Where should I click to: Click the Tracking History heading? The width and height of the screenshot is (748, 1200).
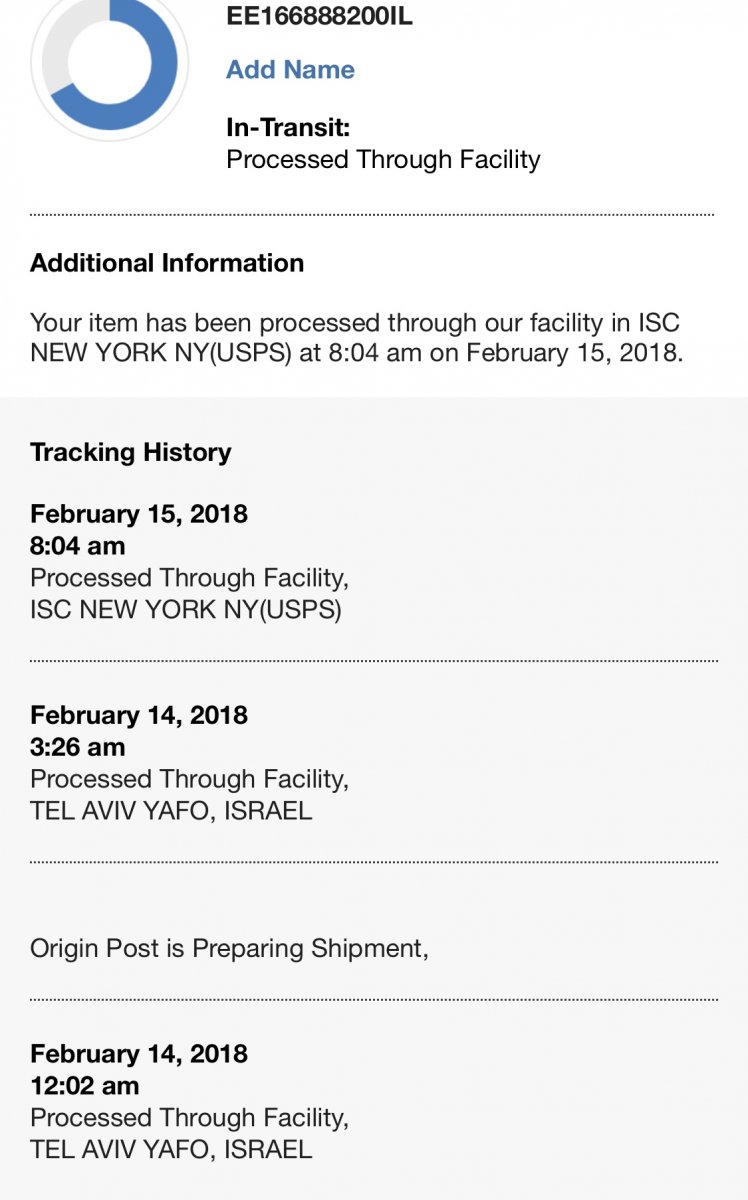point(131,452)
